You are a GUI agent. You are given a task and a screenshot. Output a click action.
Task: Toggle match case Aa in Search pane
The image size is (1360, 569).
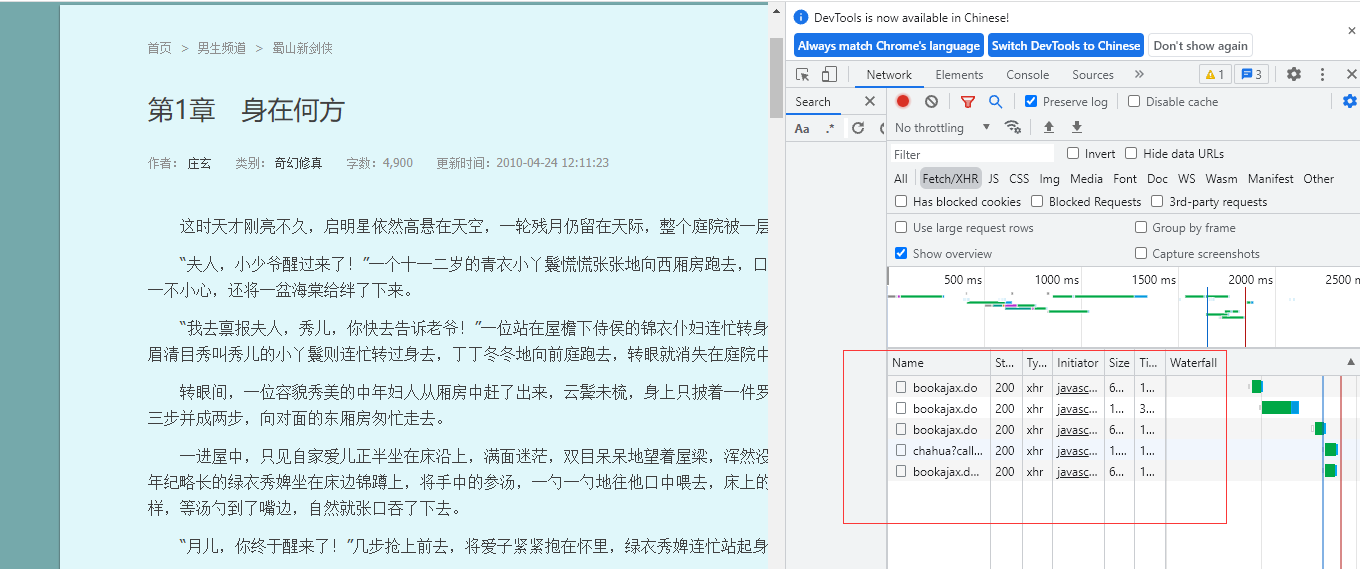(802, 128)
